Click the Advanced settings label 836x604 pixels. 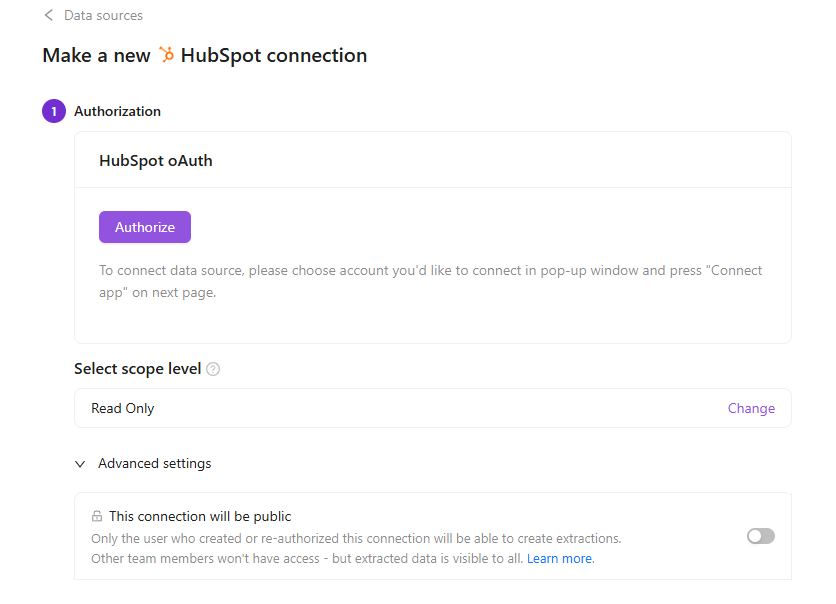154,464
